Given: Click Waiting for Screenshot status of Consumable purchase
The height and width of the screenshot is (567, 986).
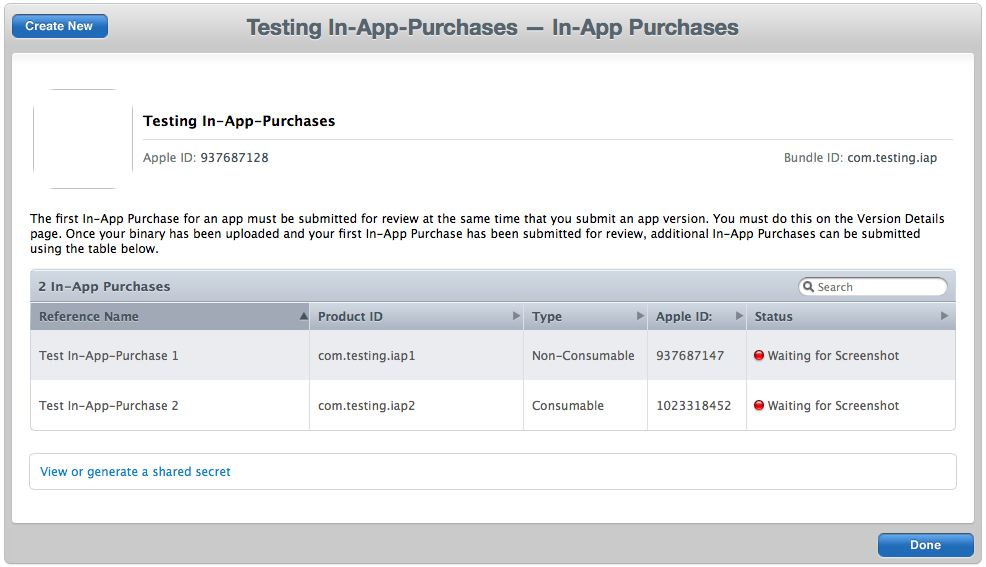Looking at the screenshot, I should pos(833,406).
